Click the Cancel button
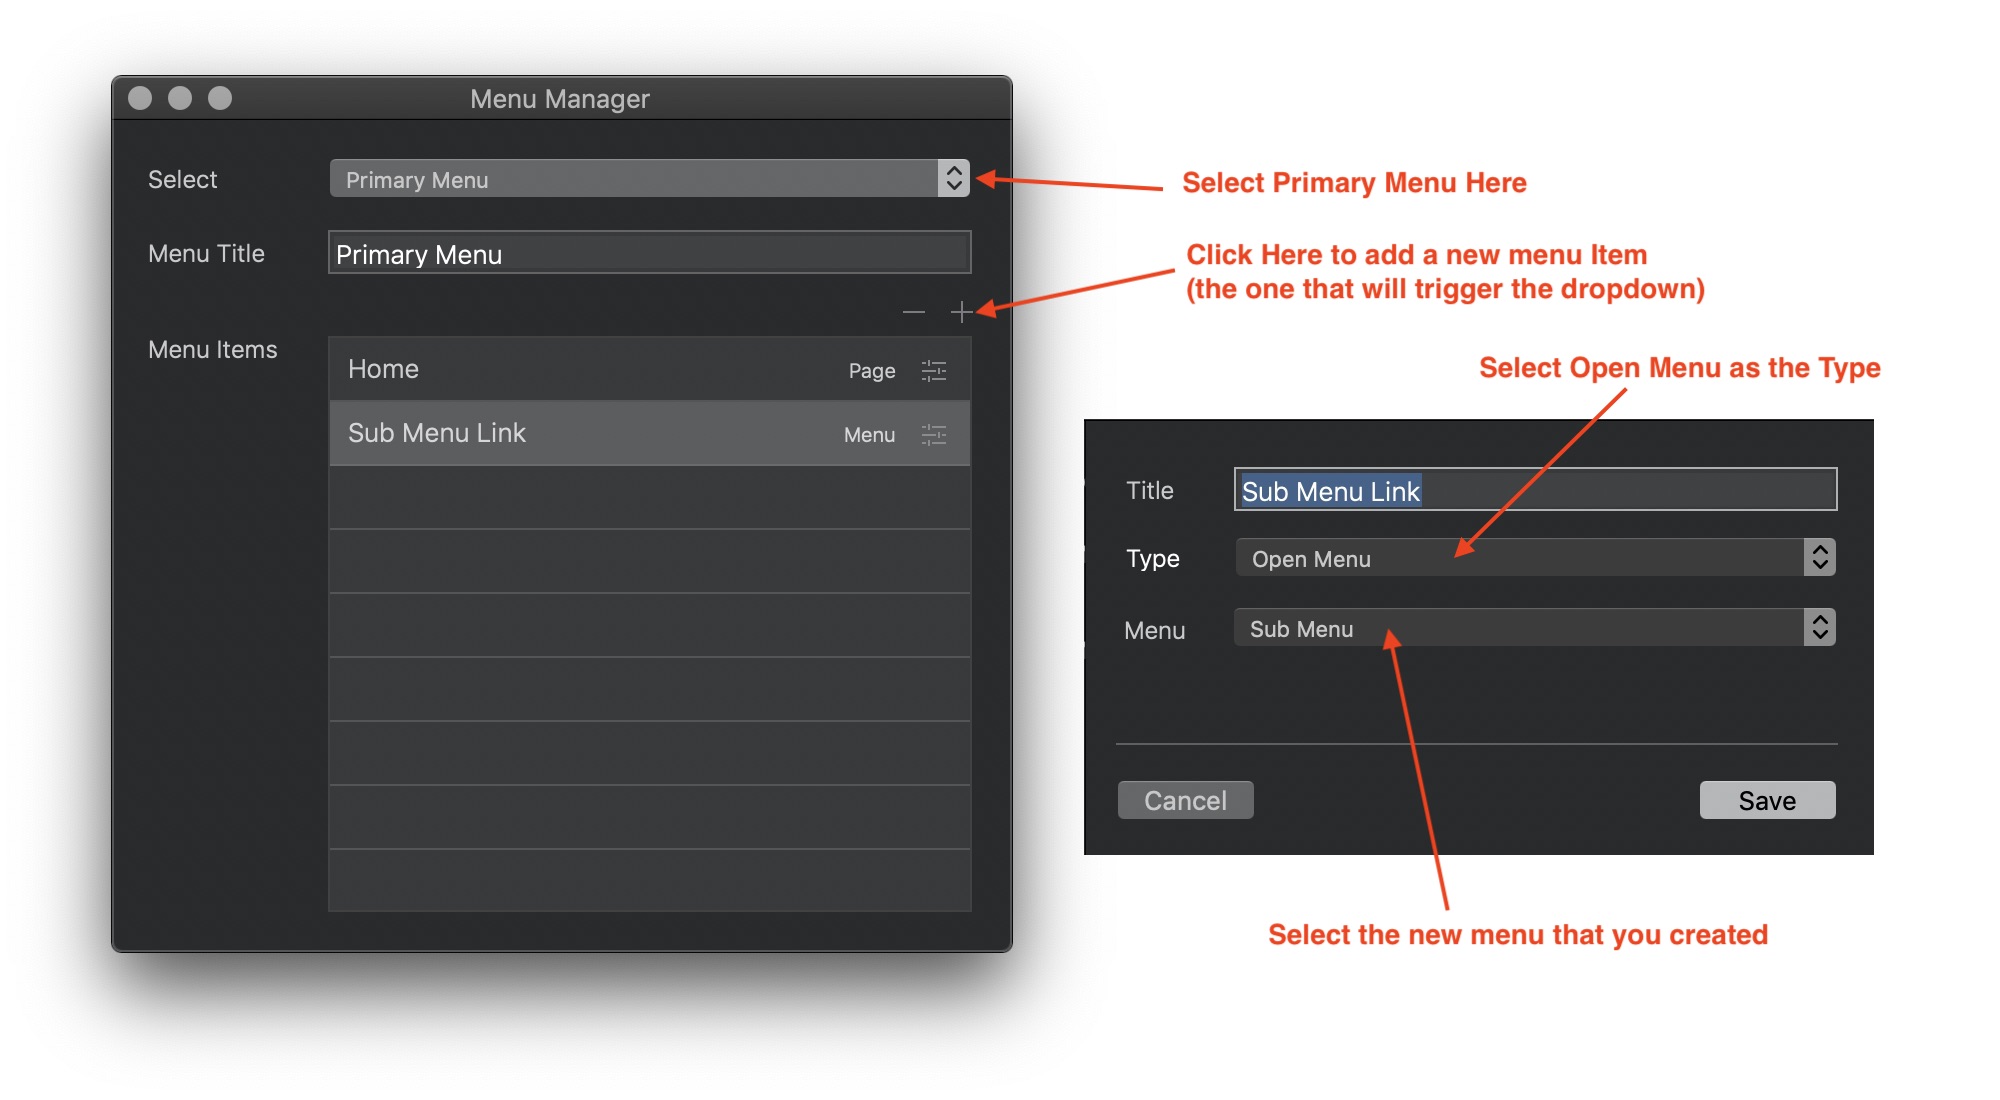The image size is (2000, 1100). [x=1185, y=799]
